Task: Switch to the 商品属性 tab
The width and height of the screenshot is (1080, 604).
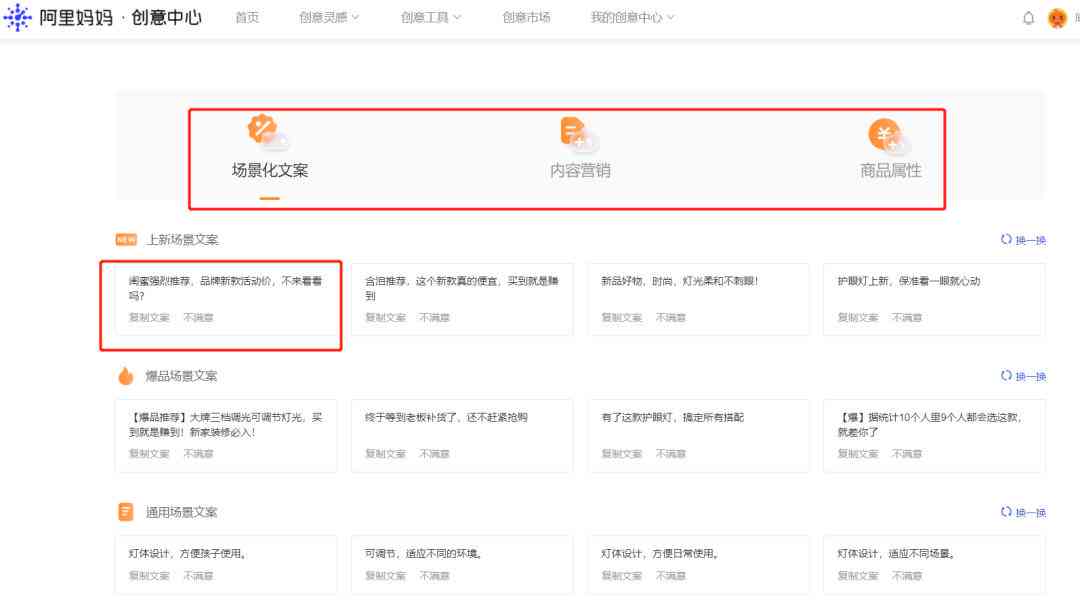Action: coord(891,150)
